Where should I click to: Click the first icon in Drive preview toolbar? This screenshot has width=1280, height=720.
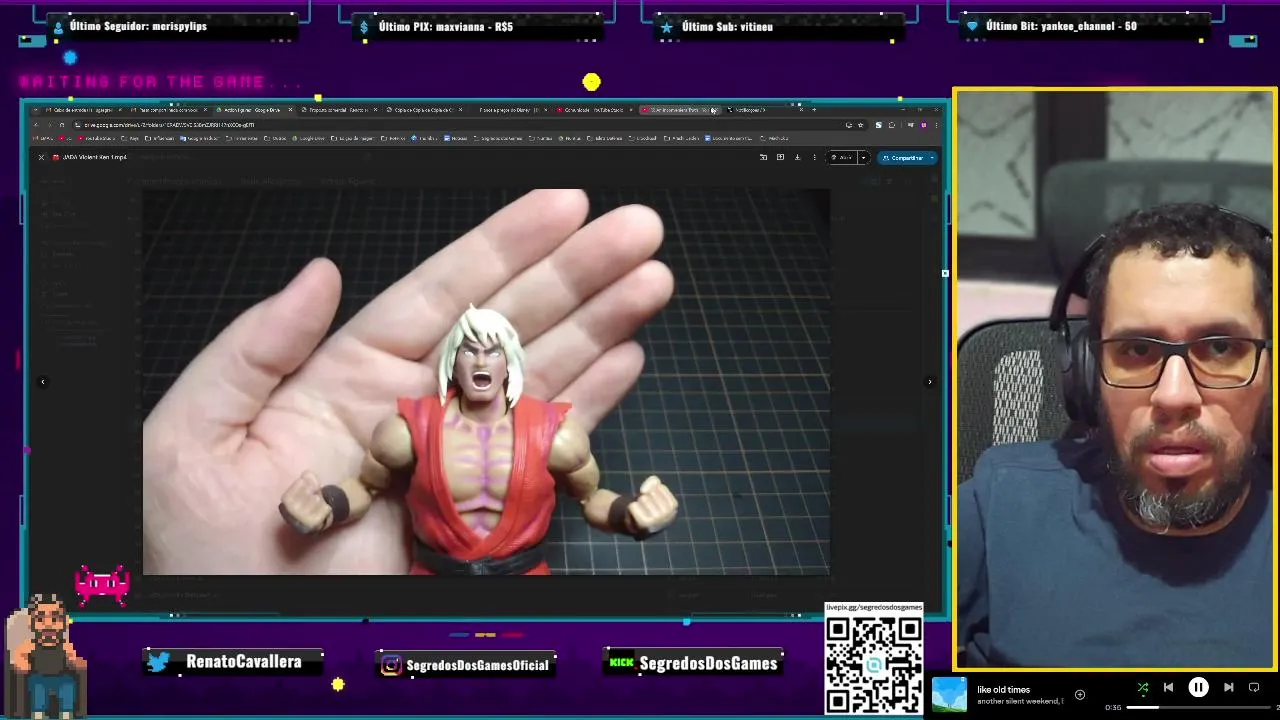click(763, 157)
